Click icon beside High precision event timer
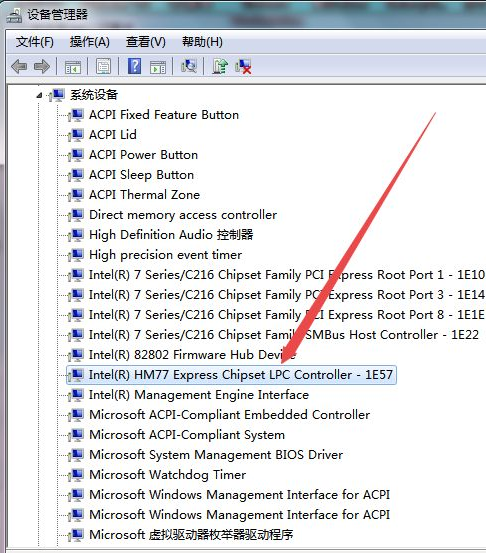The height and width of the screenshot is (553, 486). coord(76,255)
